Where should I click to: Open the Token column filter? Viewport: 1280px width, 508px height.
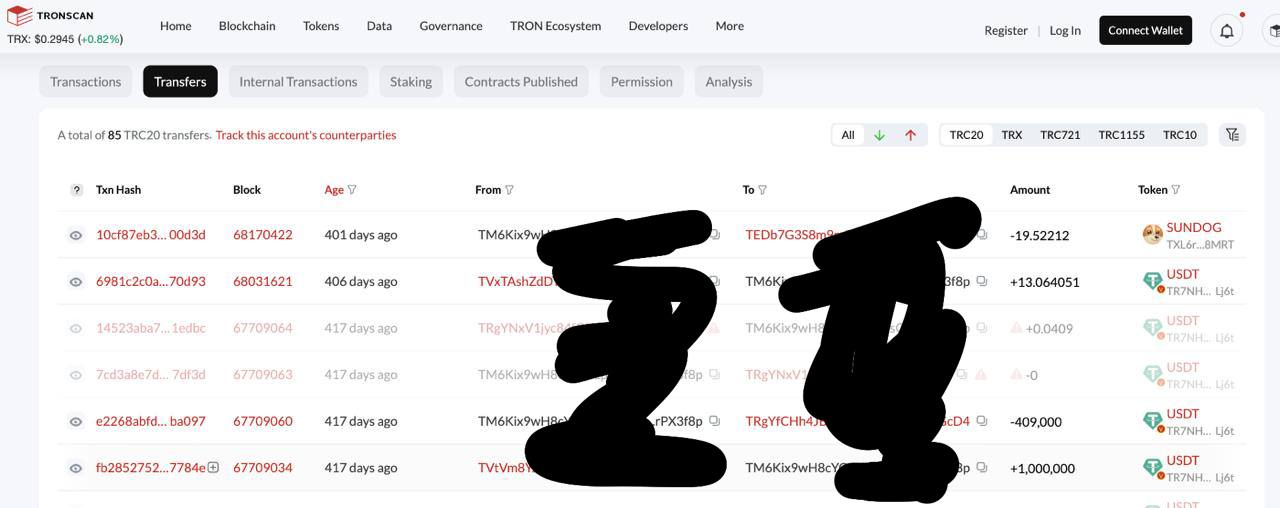[x=1176, y=190]
